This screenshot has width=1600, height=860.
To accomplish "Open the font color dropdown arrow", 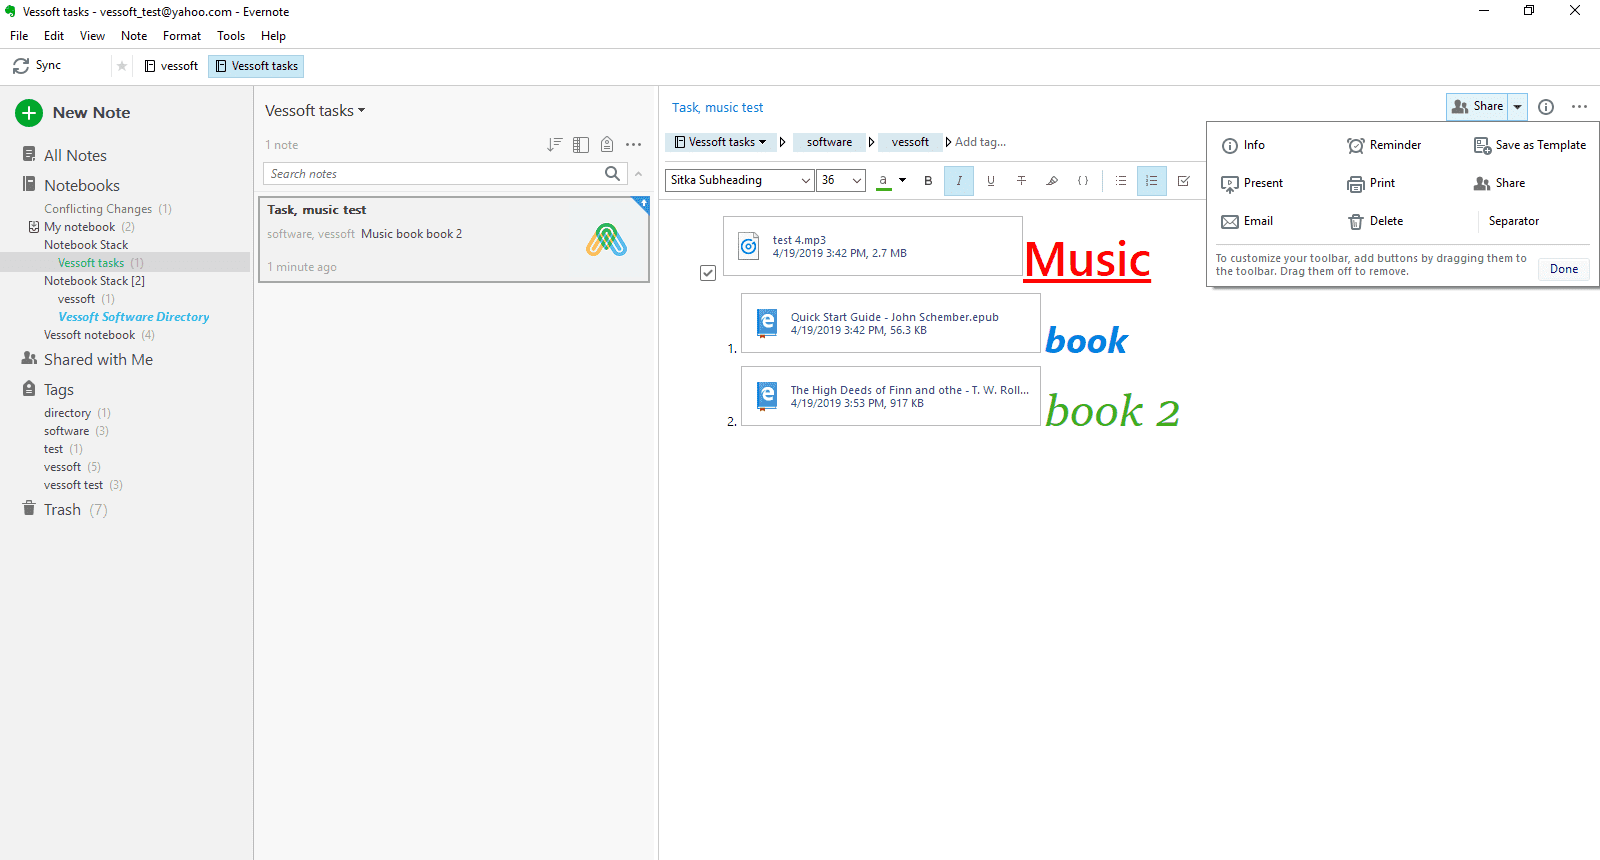I will click(x=902, y=181).
